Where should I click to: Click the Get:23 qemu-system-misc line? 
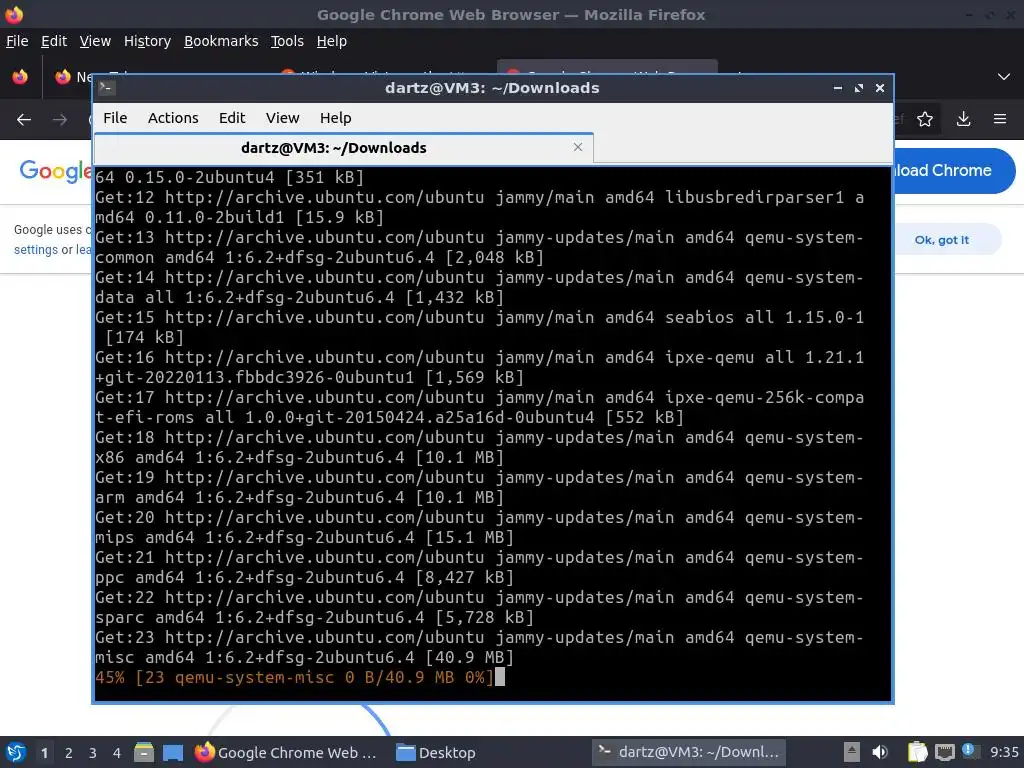[479, 647]
